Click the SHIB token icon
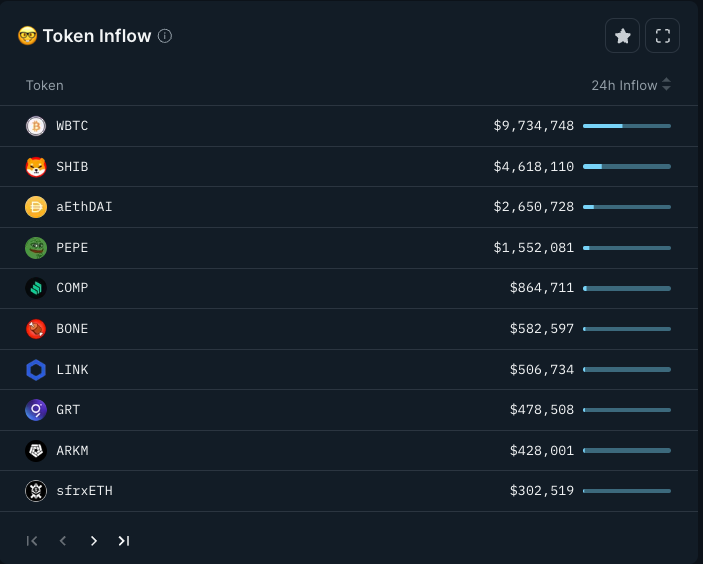 click(x=36, y=167)
